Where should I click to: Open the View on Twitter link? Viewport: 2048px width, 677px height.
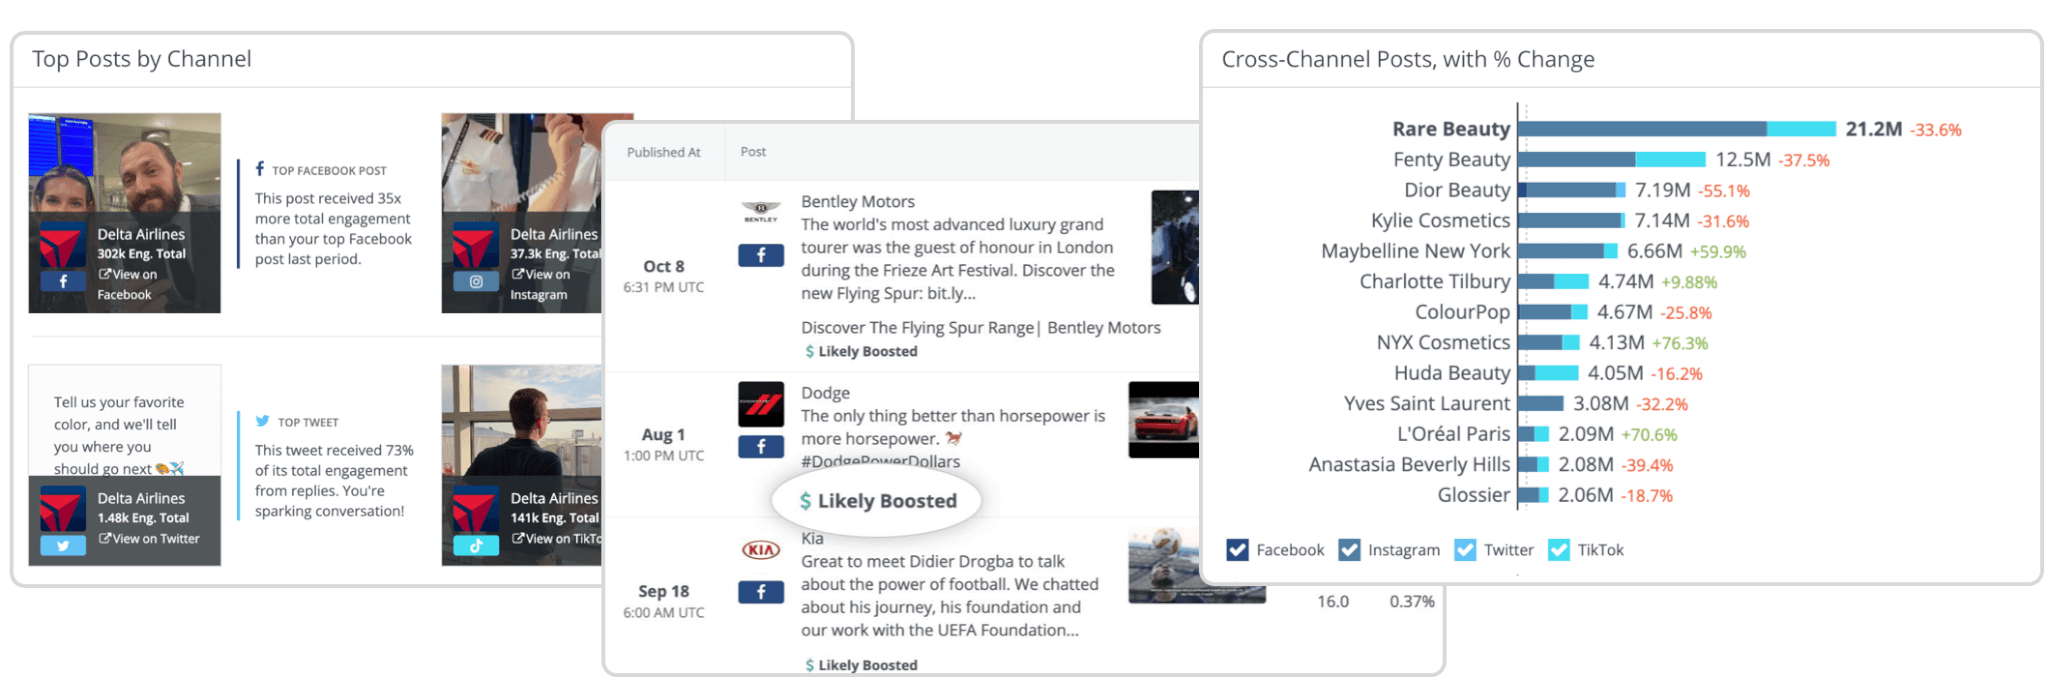point(148,539)
